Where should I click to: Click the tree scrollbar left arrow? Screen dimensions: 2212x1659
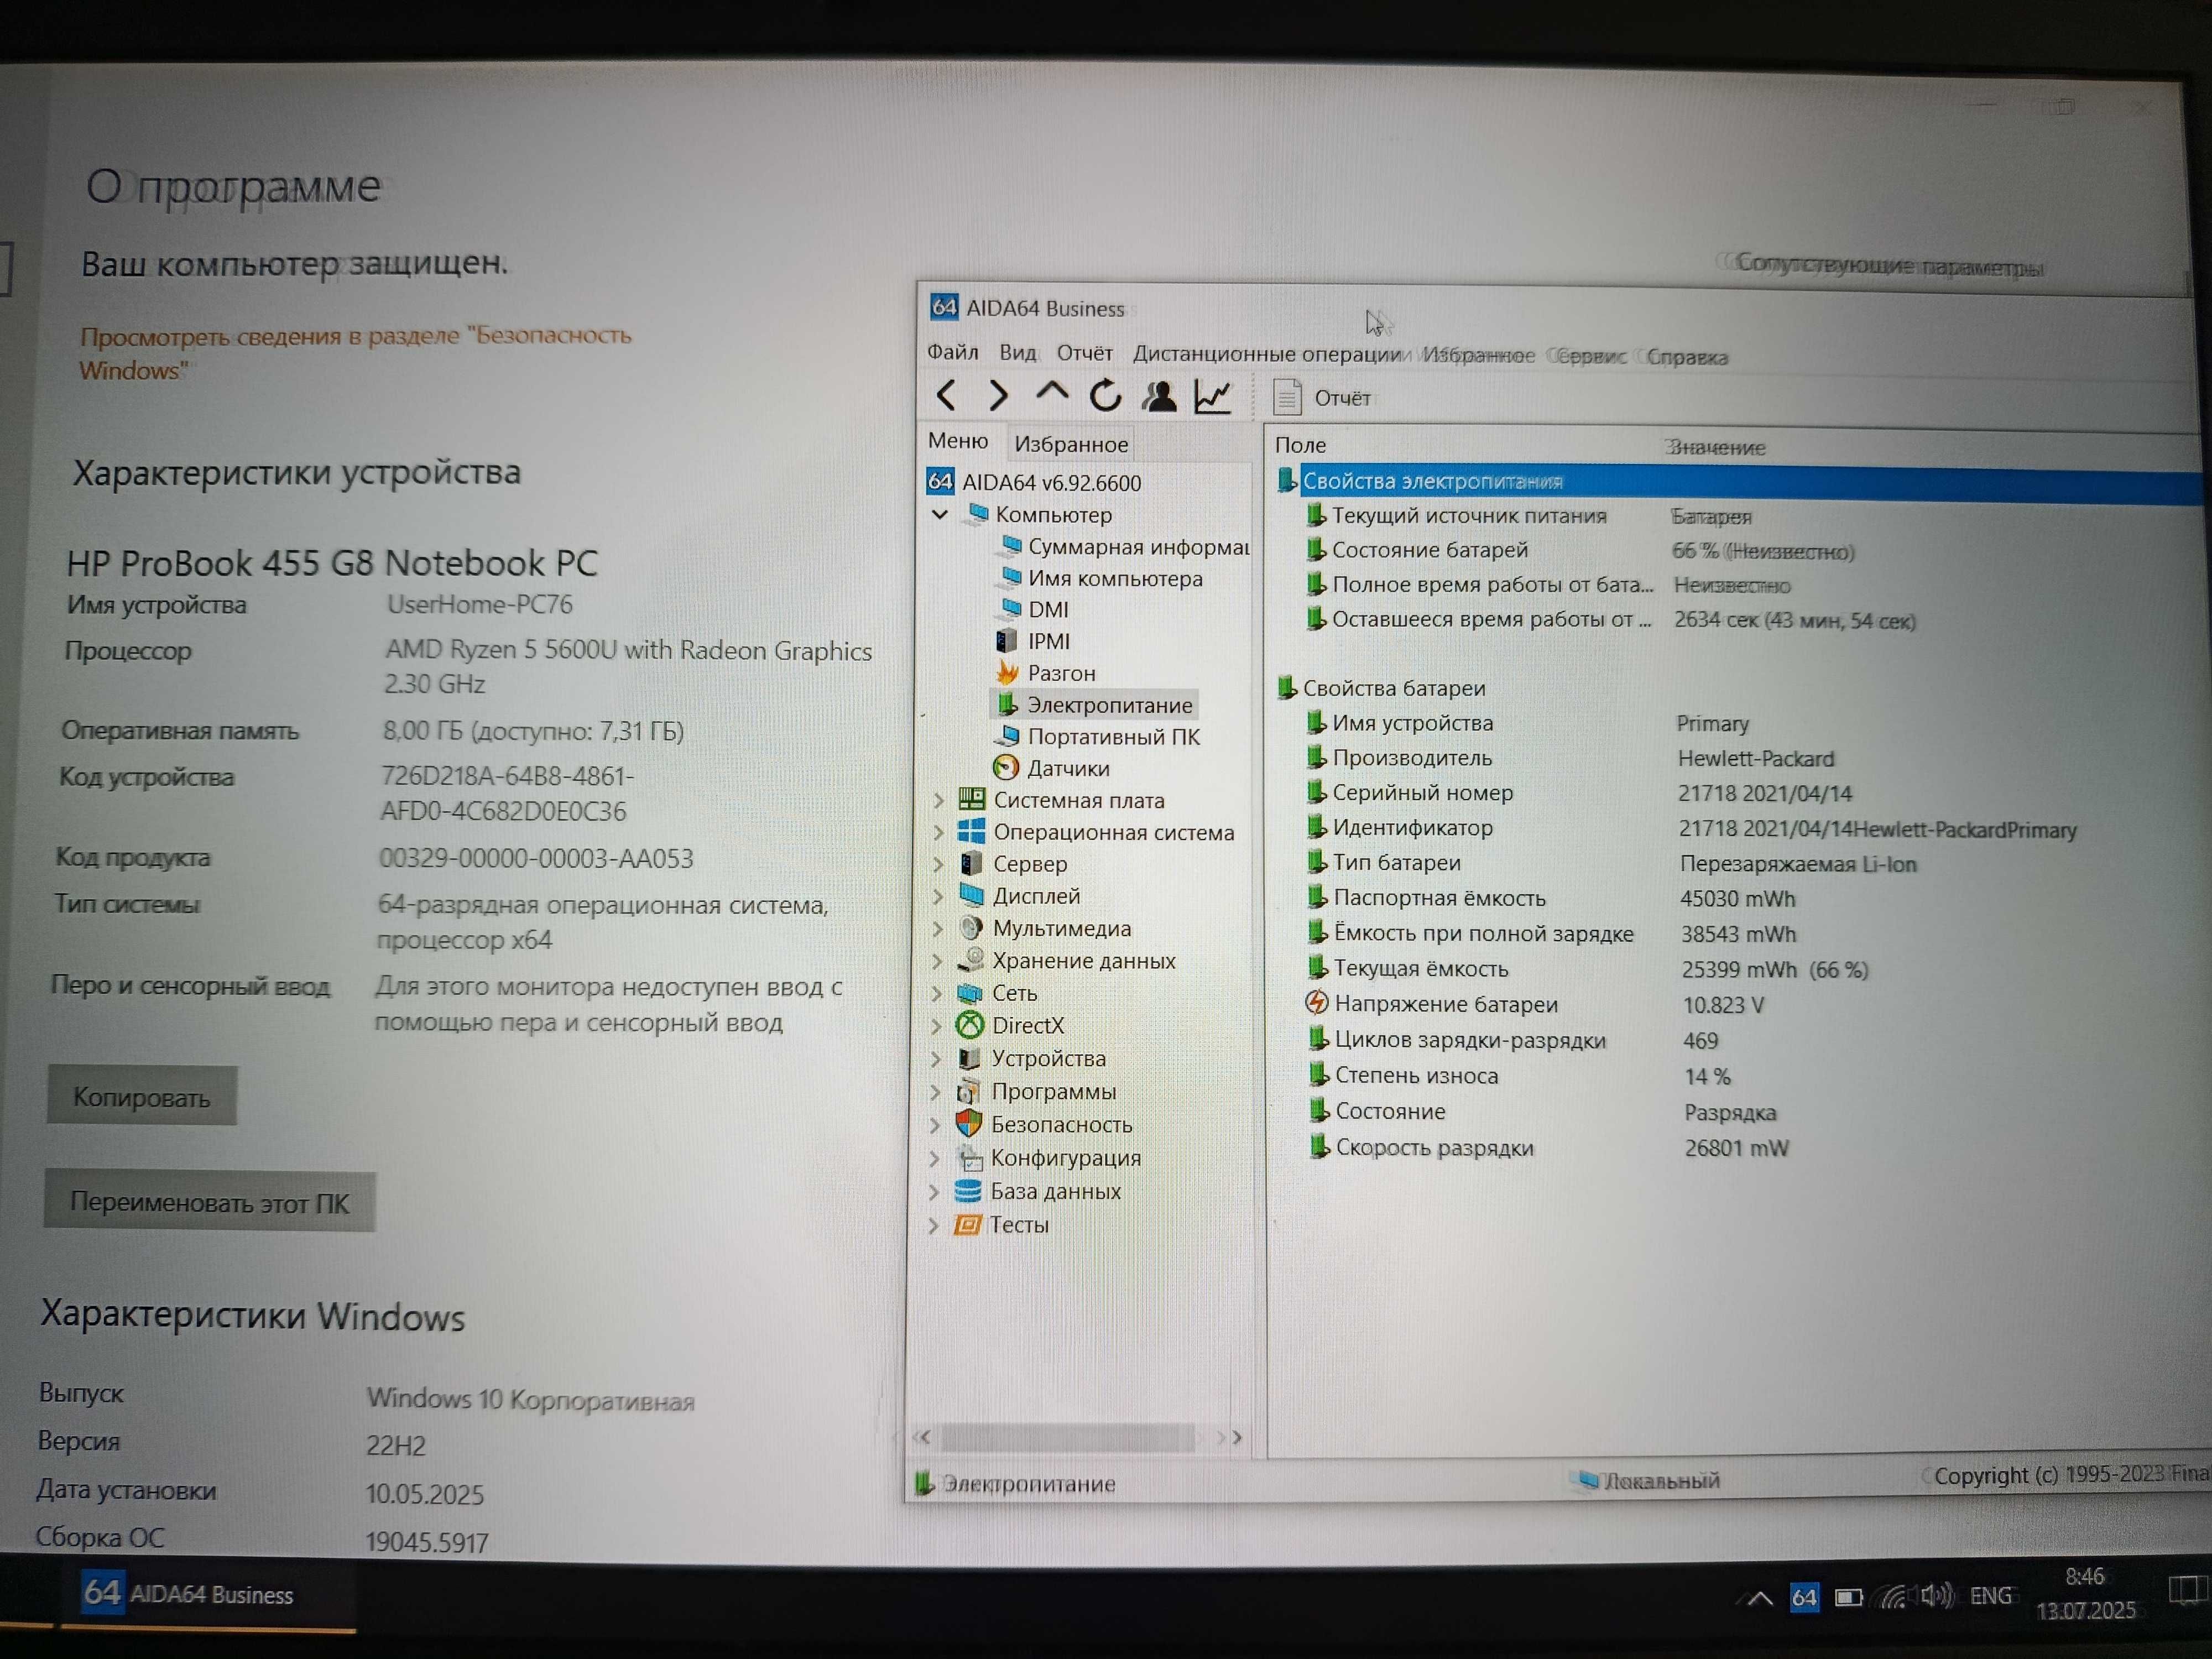[923, 1437]
